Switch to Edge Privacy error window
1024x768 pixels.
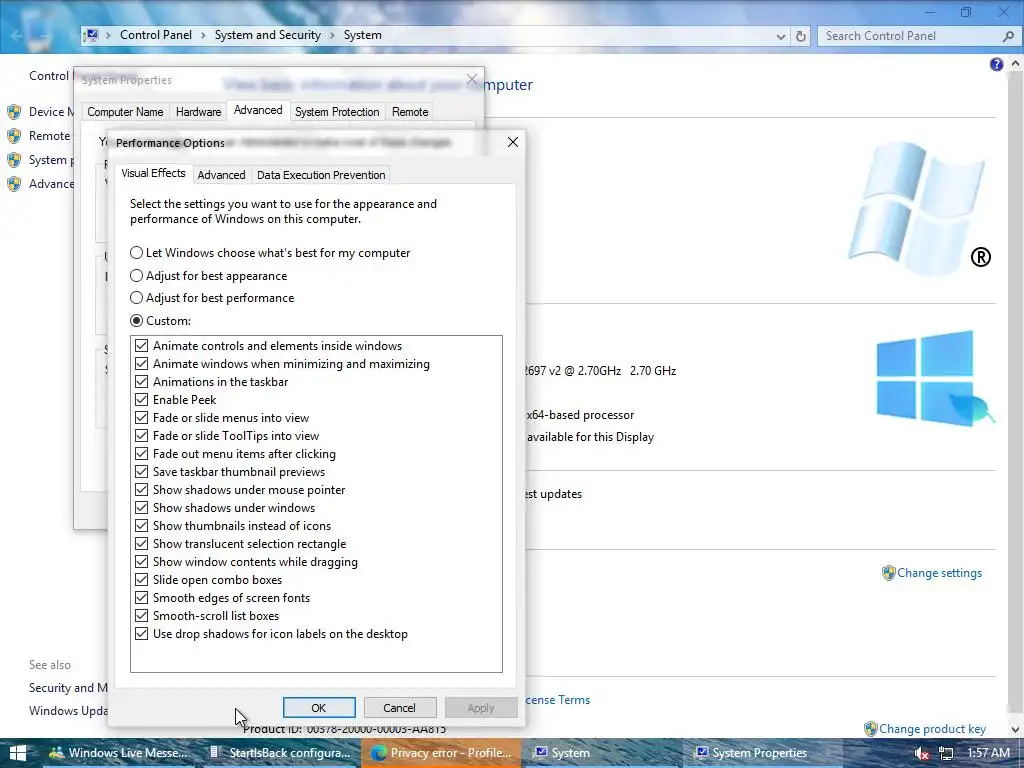(x=441, y=753)
